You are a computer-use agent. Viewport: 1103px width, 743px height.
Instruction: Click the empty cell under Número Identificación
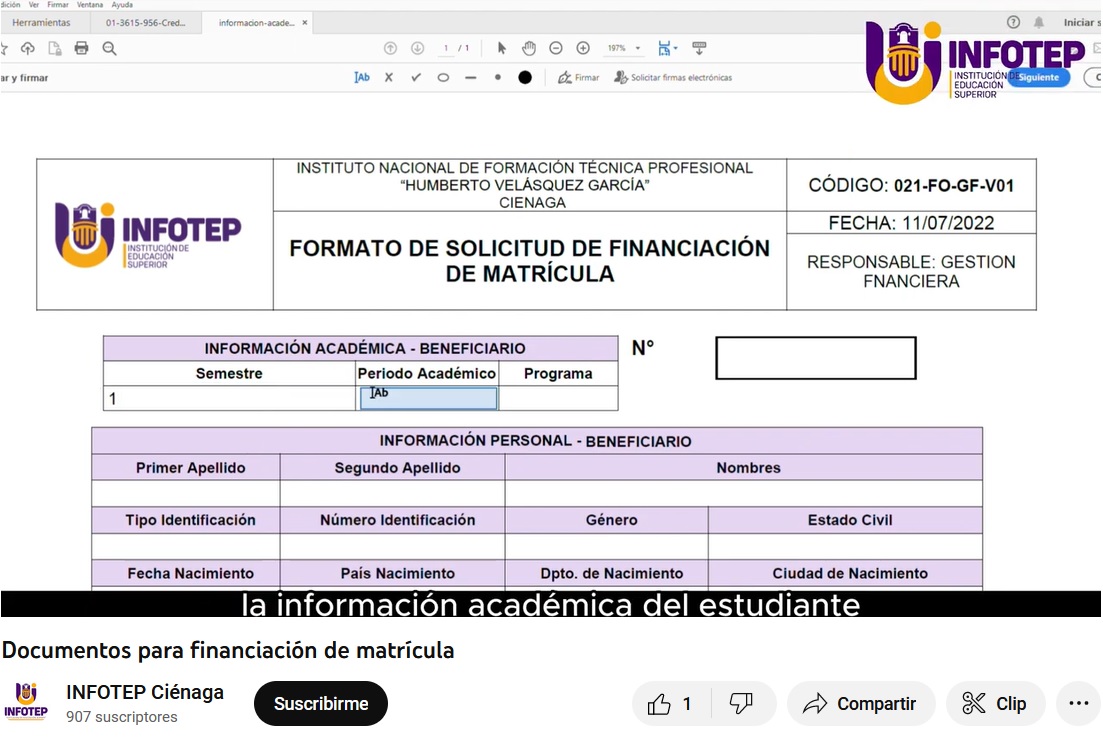(x=393, y=546)
